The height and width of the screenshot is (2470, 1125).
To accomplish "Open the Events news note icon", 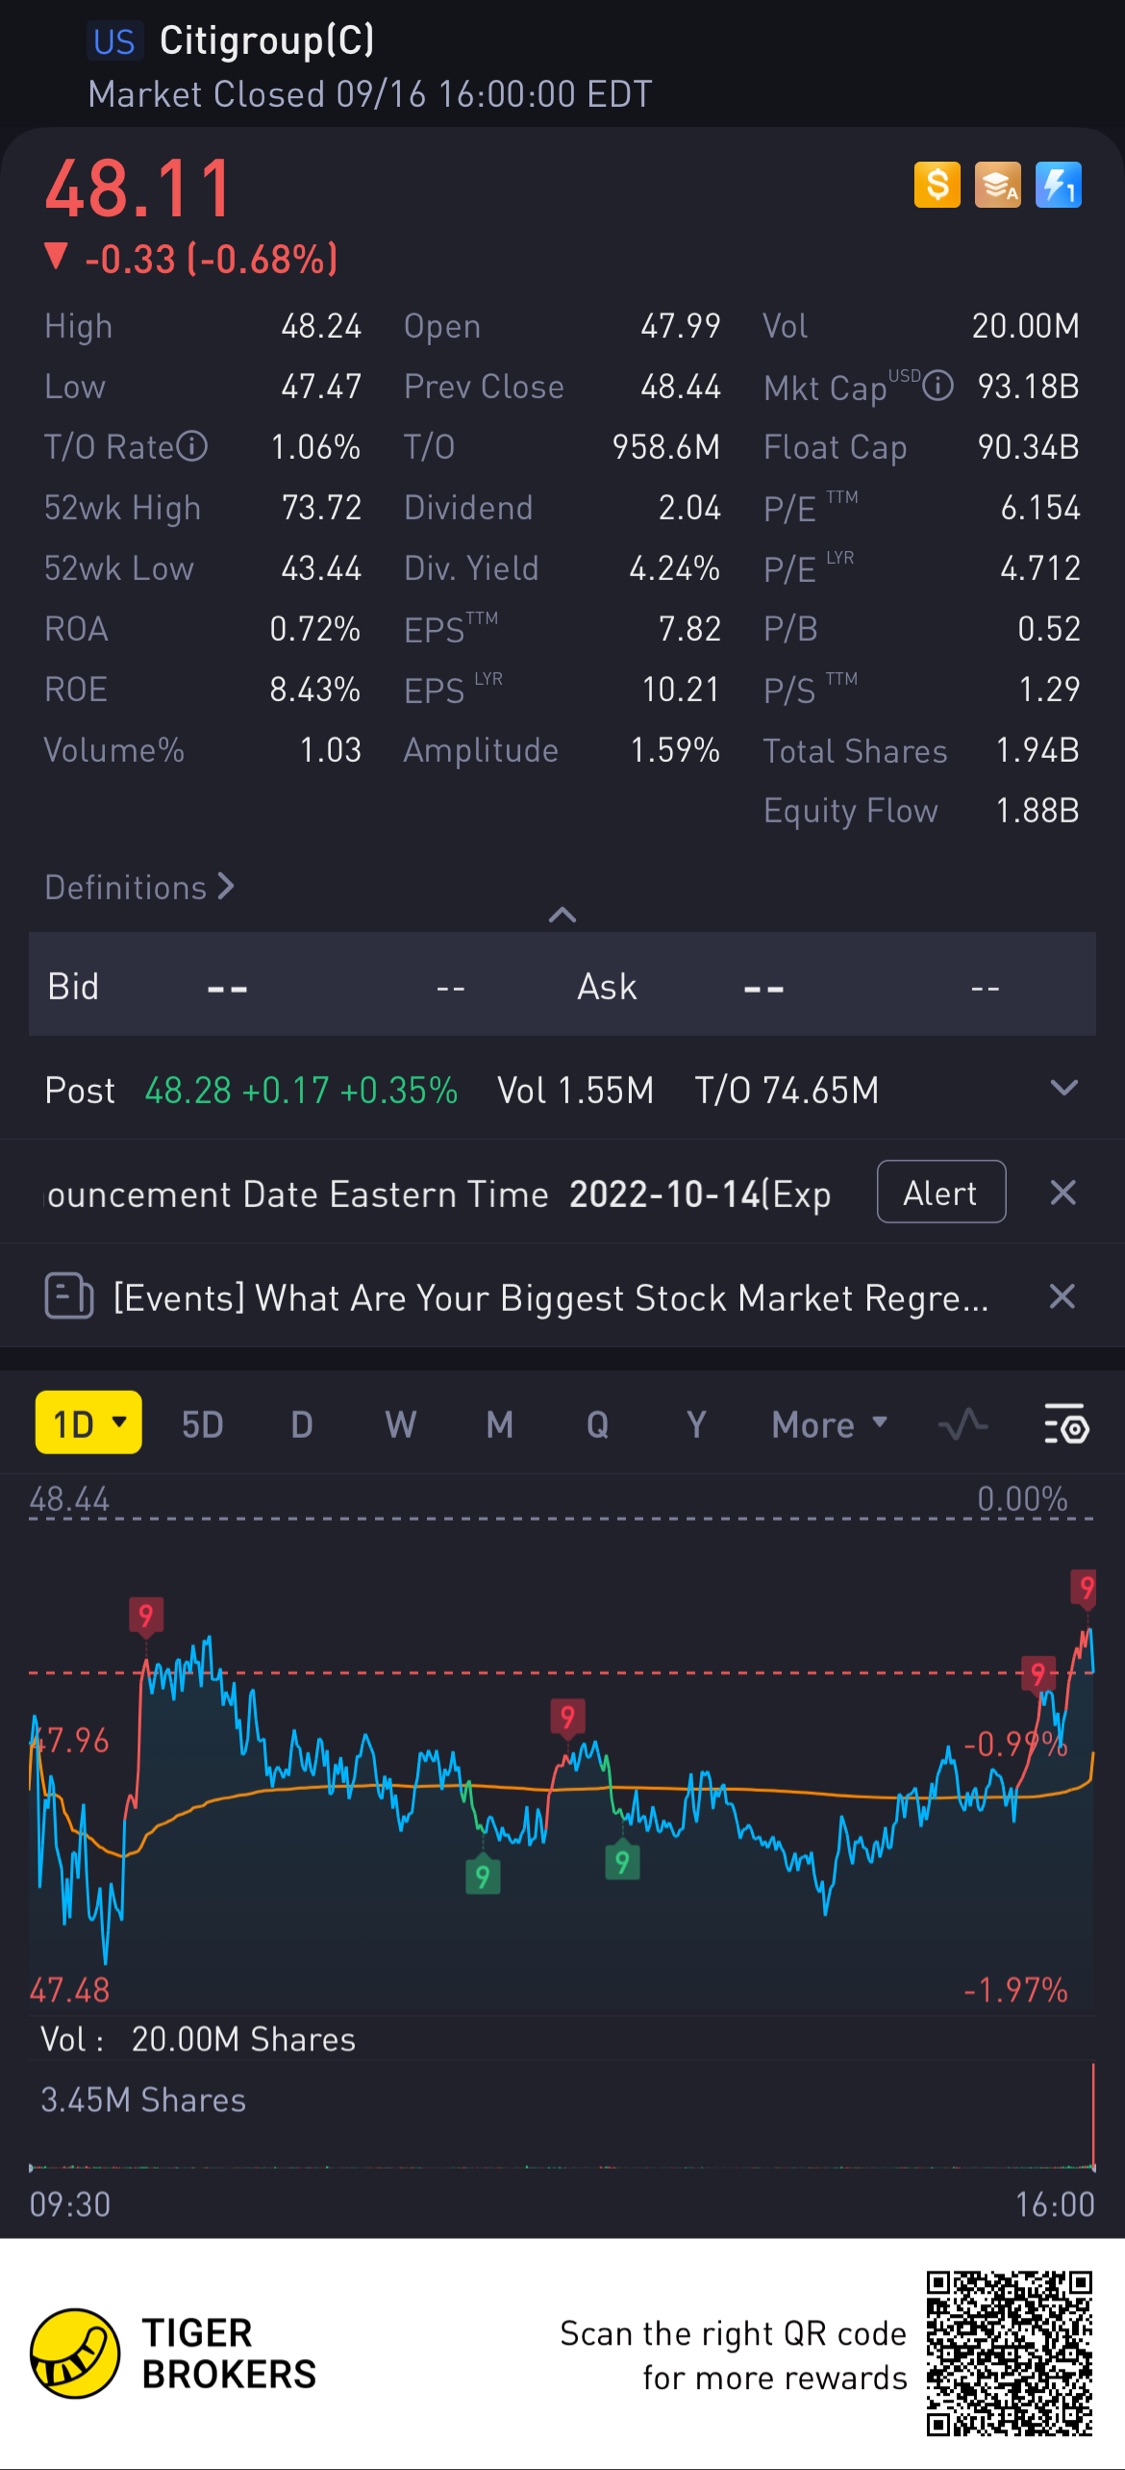I will coord(69,1297).
